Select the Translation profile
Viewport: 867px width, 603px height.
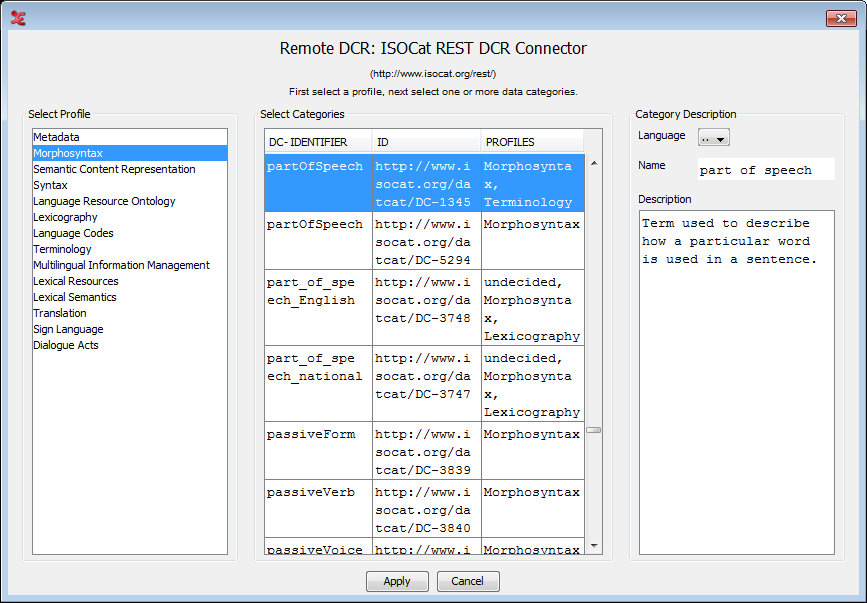[x=129, y=313]
